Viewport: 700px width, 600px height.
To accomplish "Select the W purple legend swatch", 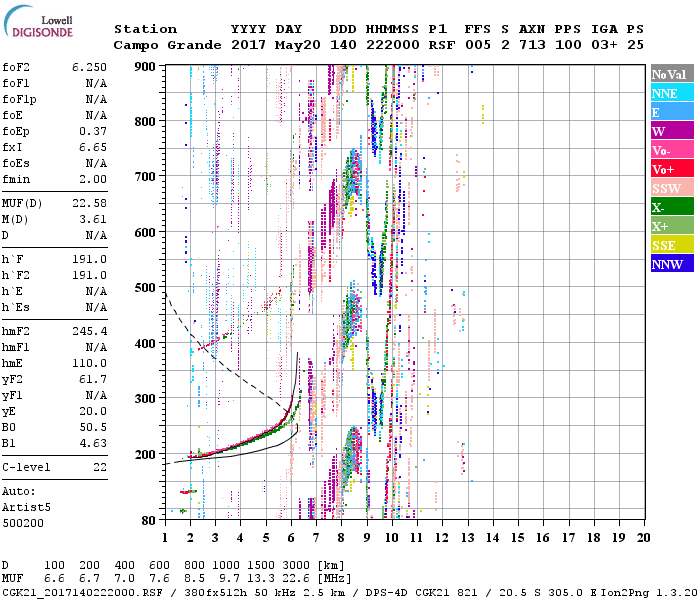I will pyautogui.click(x=672, y=131).
